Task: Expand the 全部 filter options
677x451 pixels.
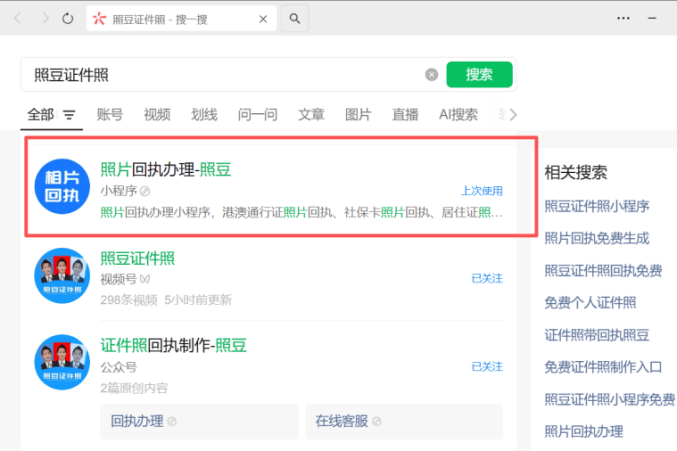Action: 69,115
